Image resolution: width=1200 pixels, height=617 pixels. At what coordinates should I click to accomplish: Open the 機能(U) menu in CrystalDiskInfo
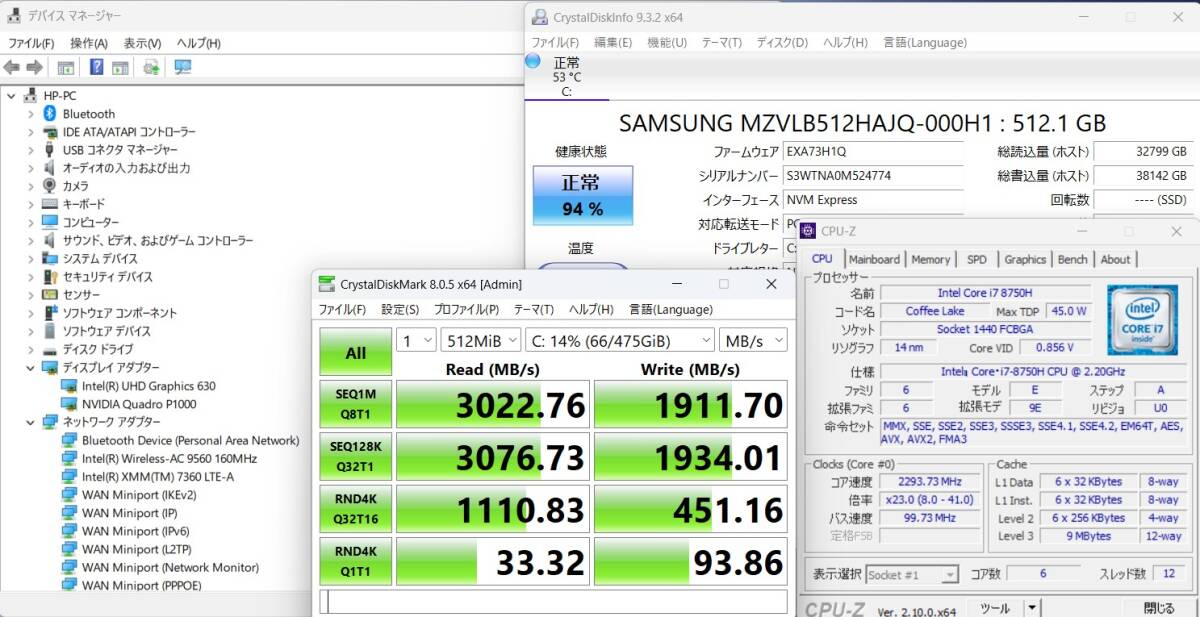pos(667,43)
